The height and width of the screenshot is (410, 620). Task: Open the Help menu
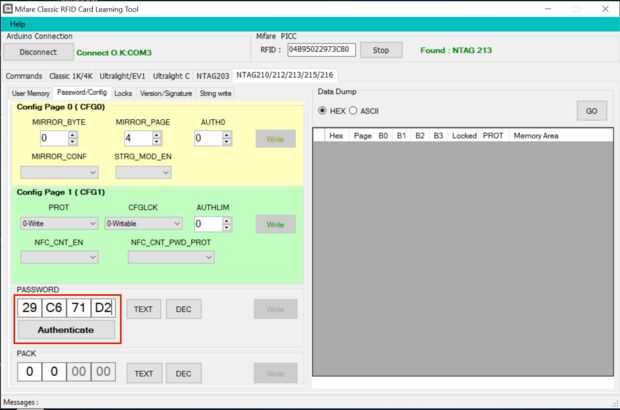17,25
